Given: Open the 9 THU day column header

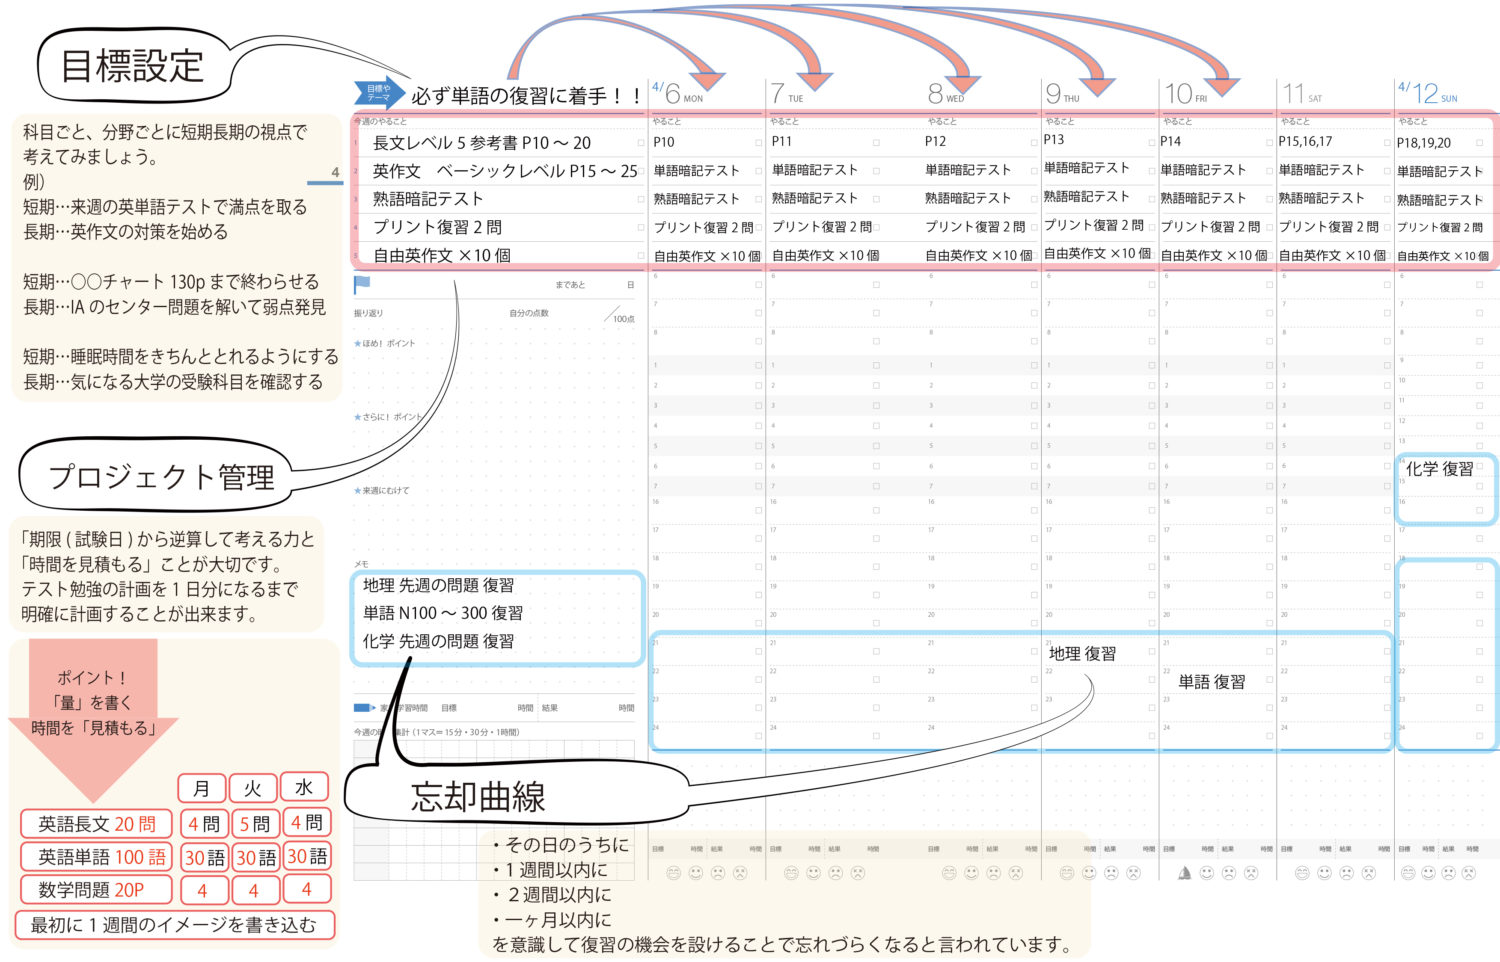Looking at the screenshot, I should [x=1063, y=93].
